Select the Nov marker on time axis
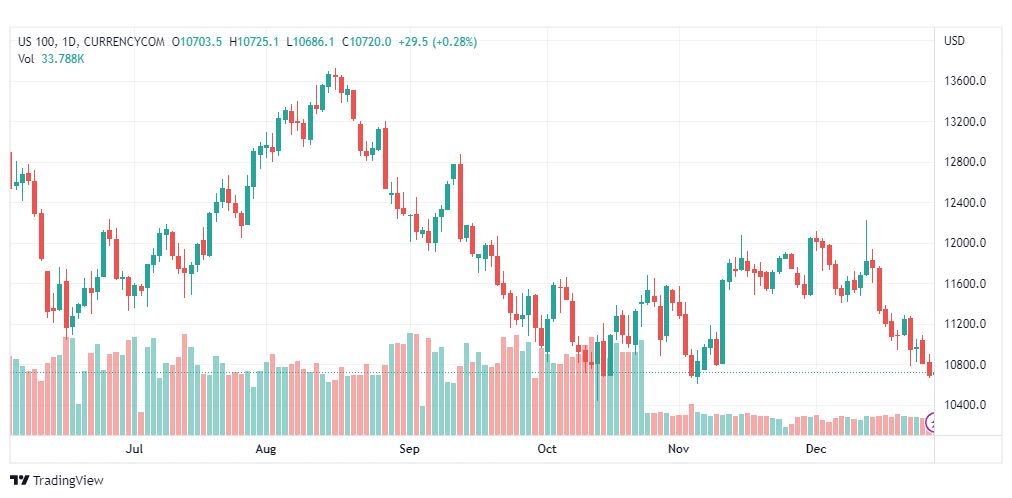 [x=679, y=450]
